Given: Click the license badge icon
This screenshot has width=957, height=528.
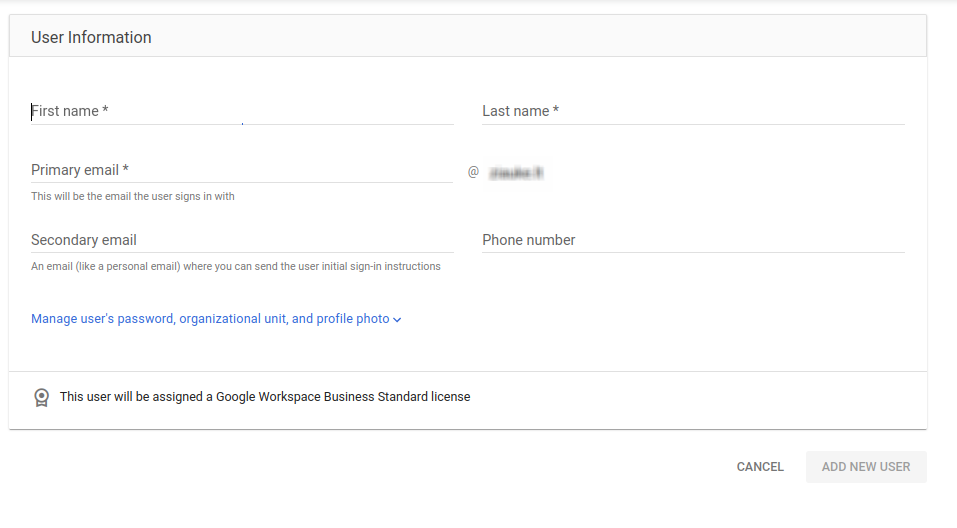Looking at the screenshot, I should point(41,397).
